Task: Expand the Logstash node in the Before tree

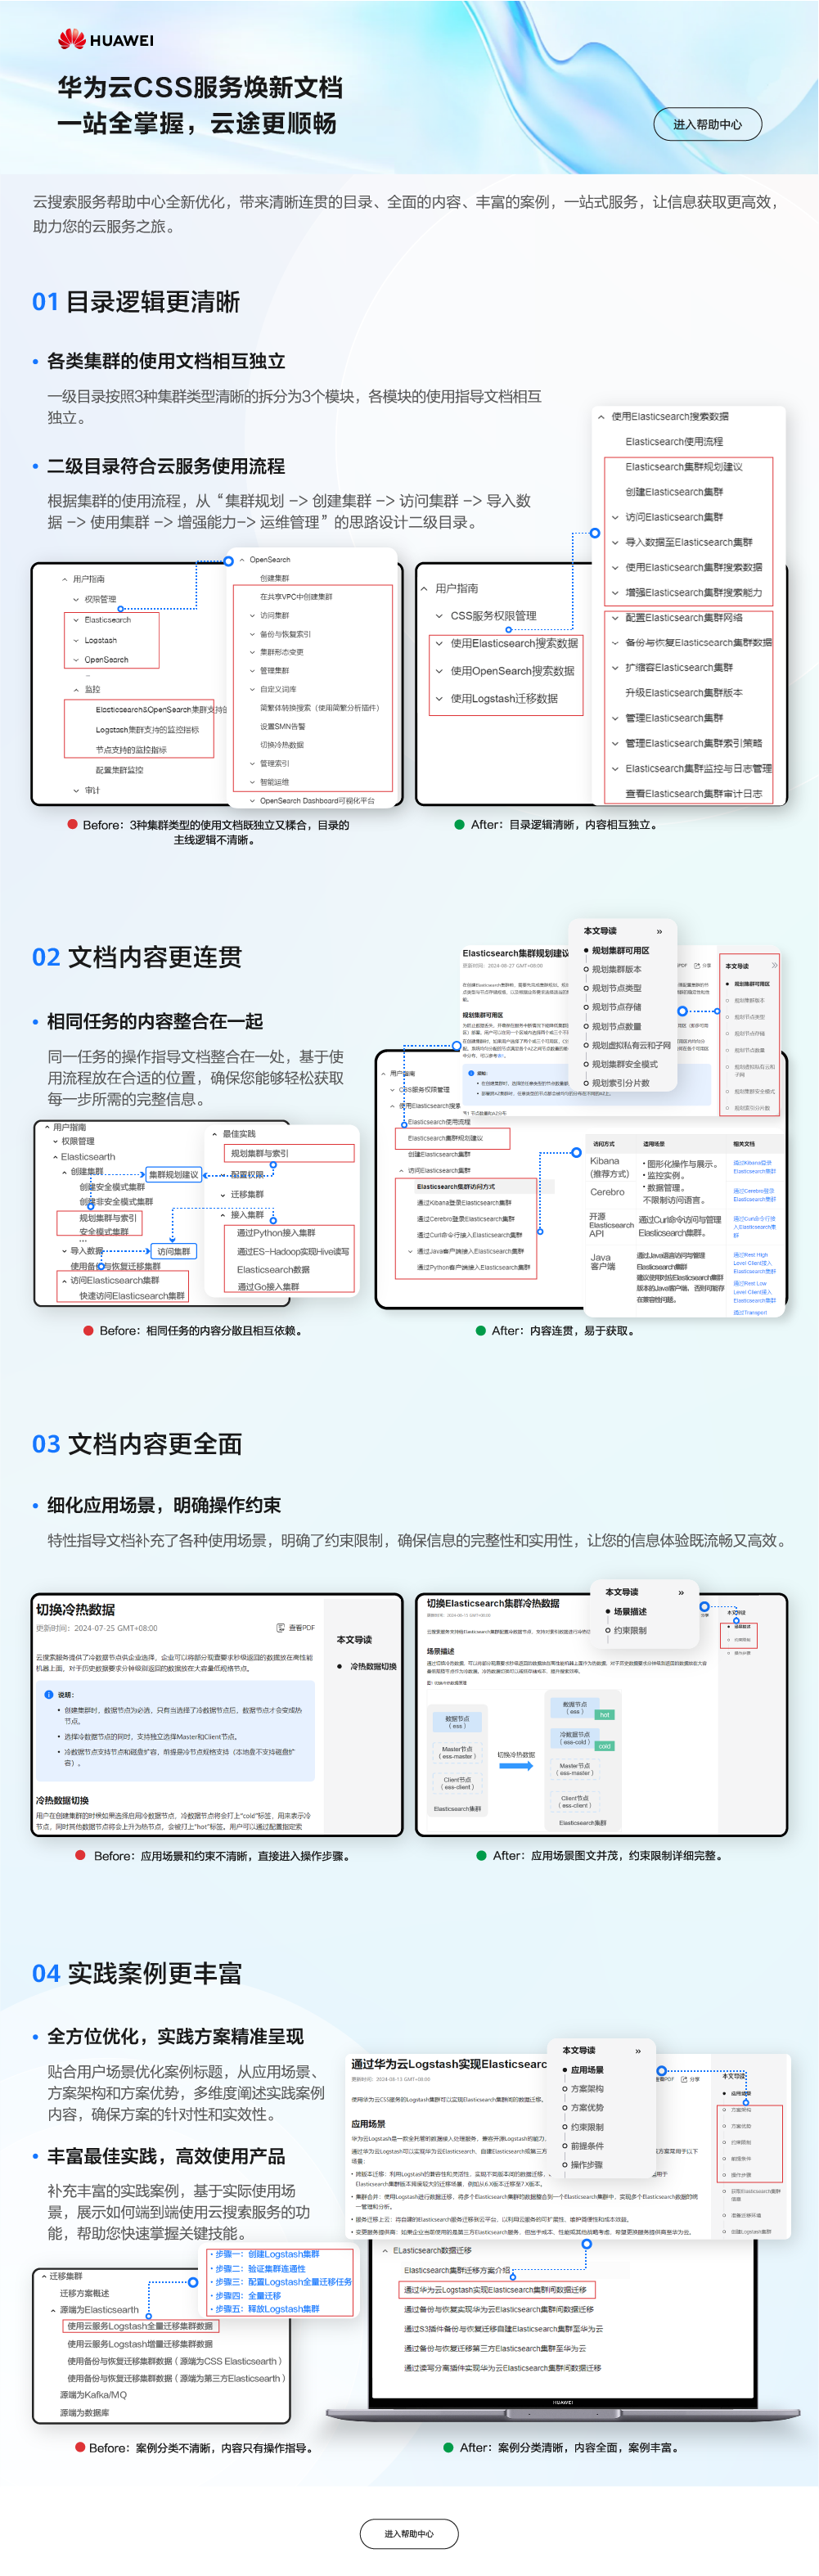Action: point(76,640)
